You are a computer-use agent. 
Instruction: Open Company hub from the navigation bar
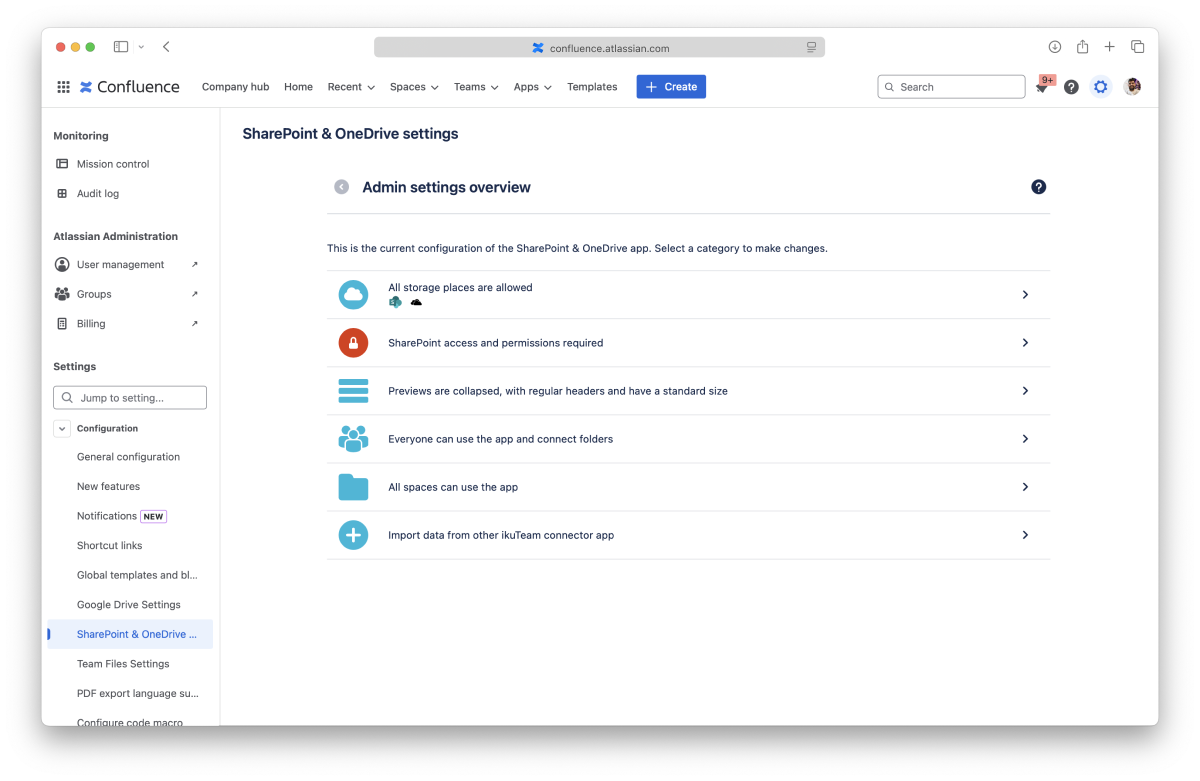[235, 87]
